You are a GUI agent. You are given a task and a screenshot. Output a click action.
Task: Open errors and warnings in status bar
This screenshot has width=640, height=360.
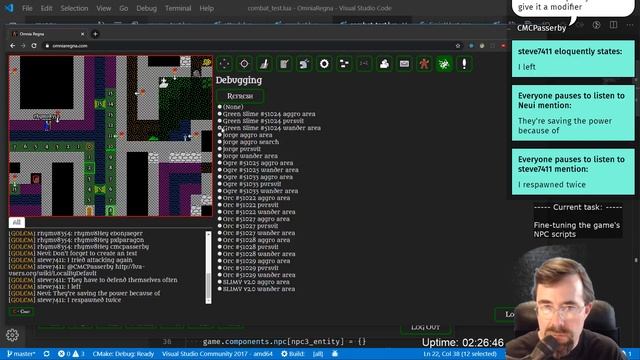click(x=71, y=354)
